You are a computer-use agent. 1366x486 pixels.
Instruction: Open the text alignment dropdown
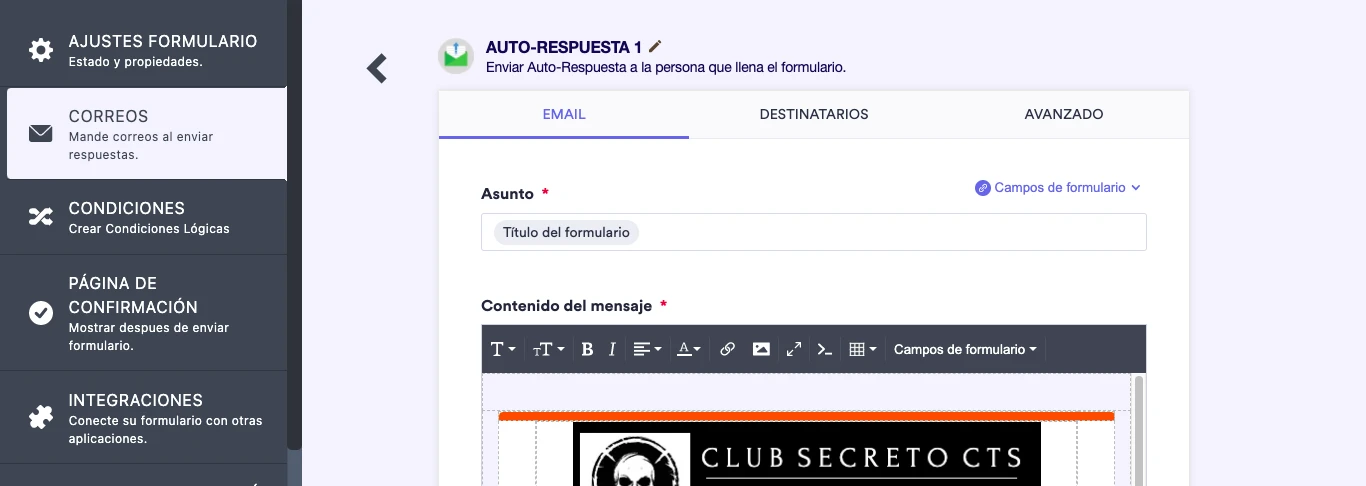[x=647, y=349]
